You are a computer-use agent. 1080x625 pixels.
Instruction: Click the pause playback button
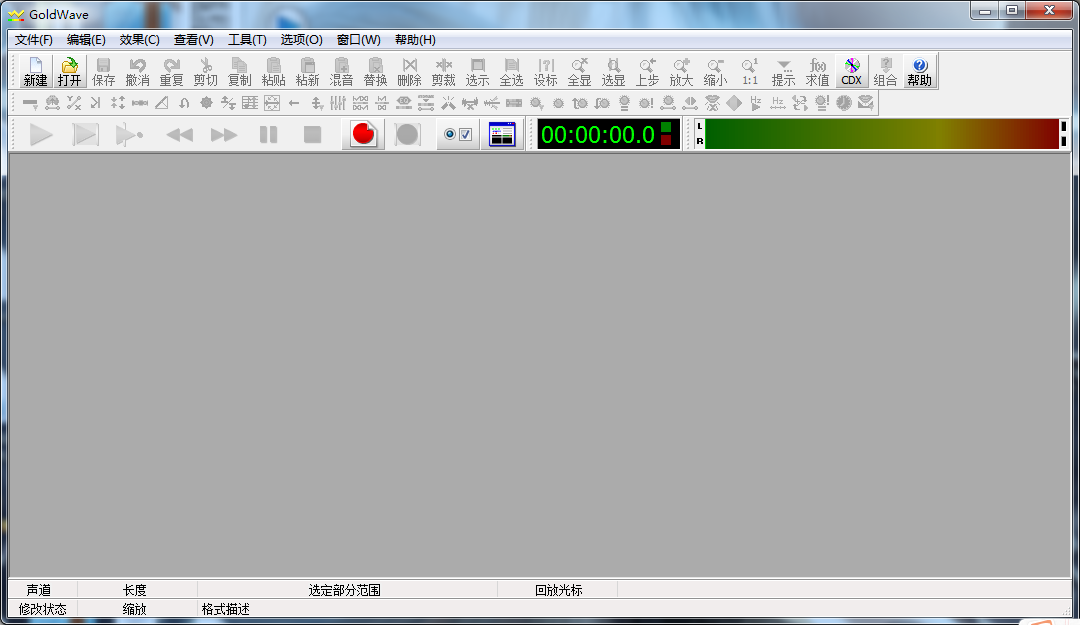coord(268,134)
